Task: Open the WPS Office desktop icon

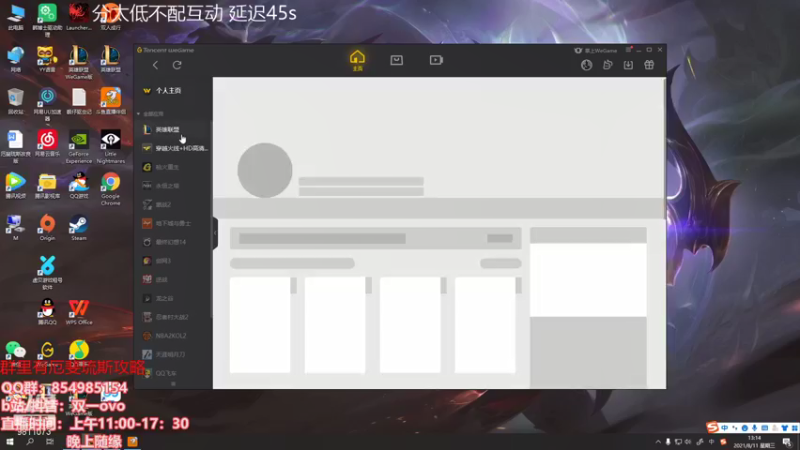Action: 79,312
